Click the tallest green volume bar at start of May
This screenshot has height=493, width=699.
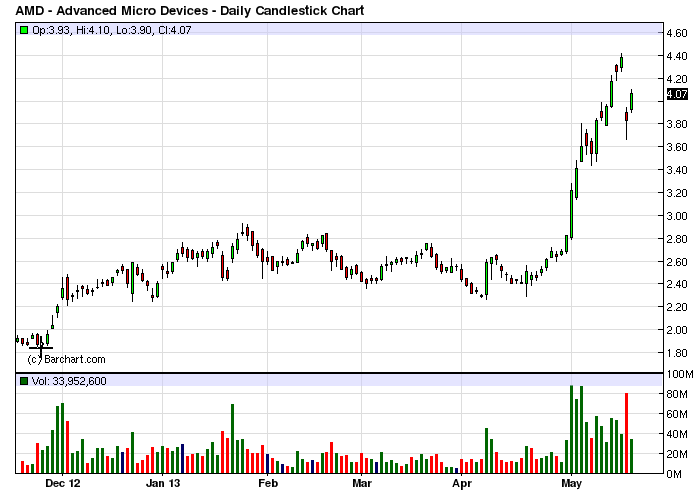coord(572,429)
